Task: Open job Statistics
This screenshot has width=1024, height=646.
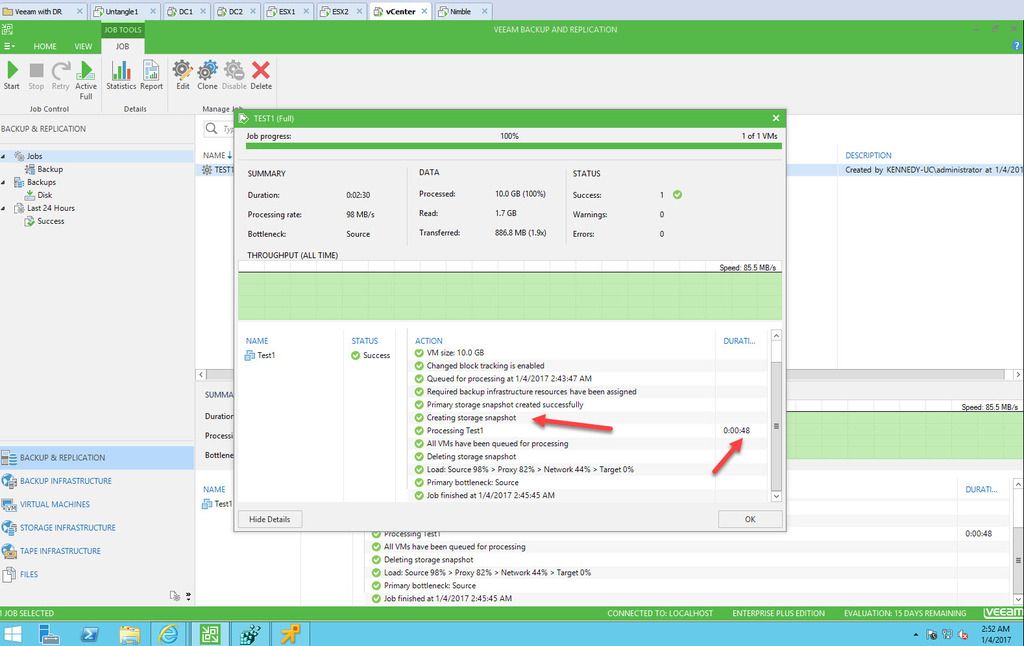Action: (121, 75)
